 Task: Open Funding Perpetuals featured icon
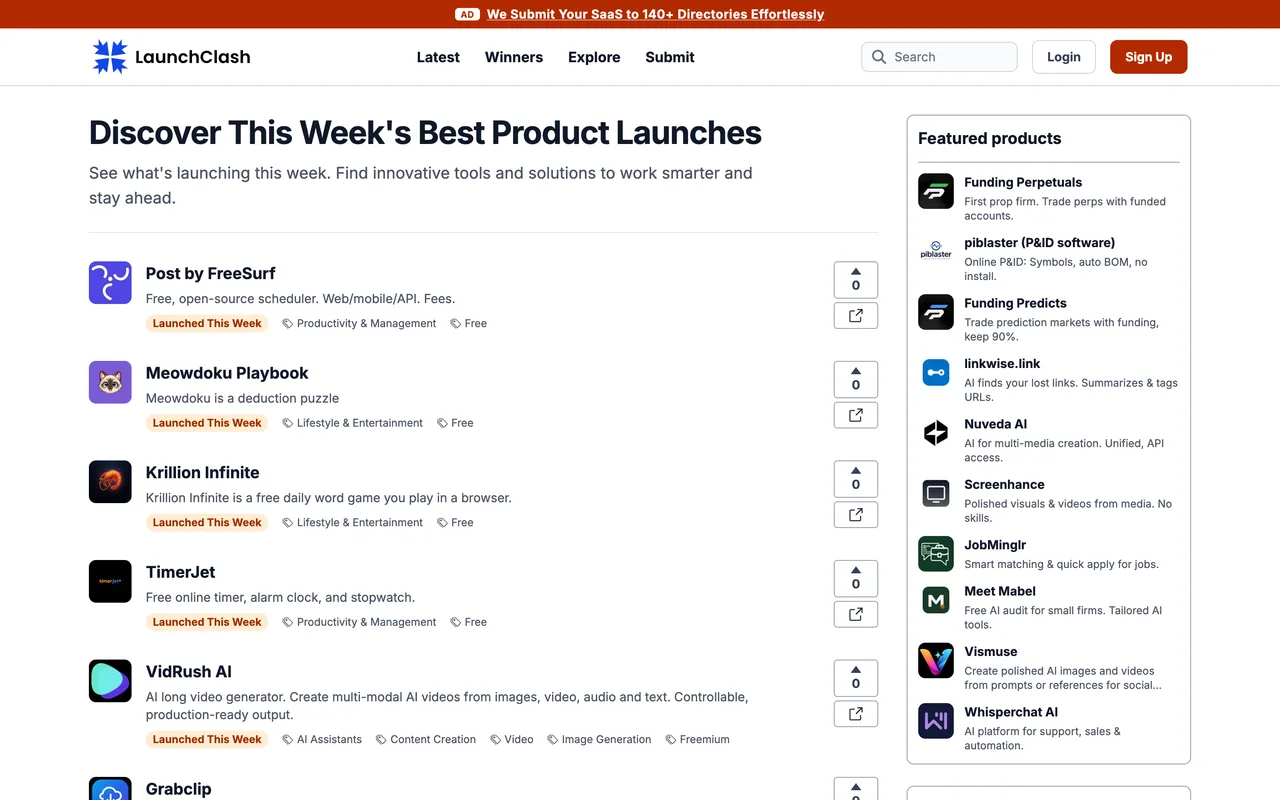936,191
